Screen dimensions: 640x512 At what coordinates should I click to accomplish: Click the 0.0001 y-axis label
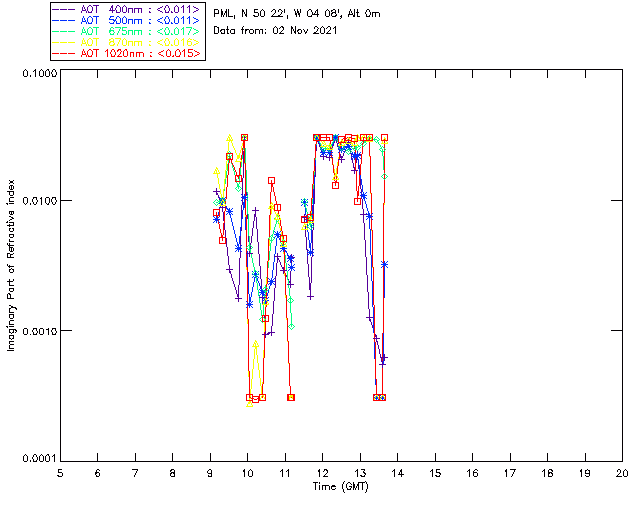[x=39, y=459]
